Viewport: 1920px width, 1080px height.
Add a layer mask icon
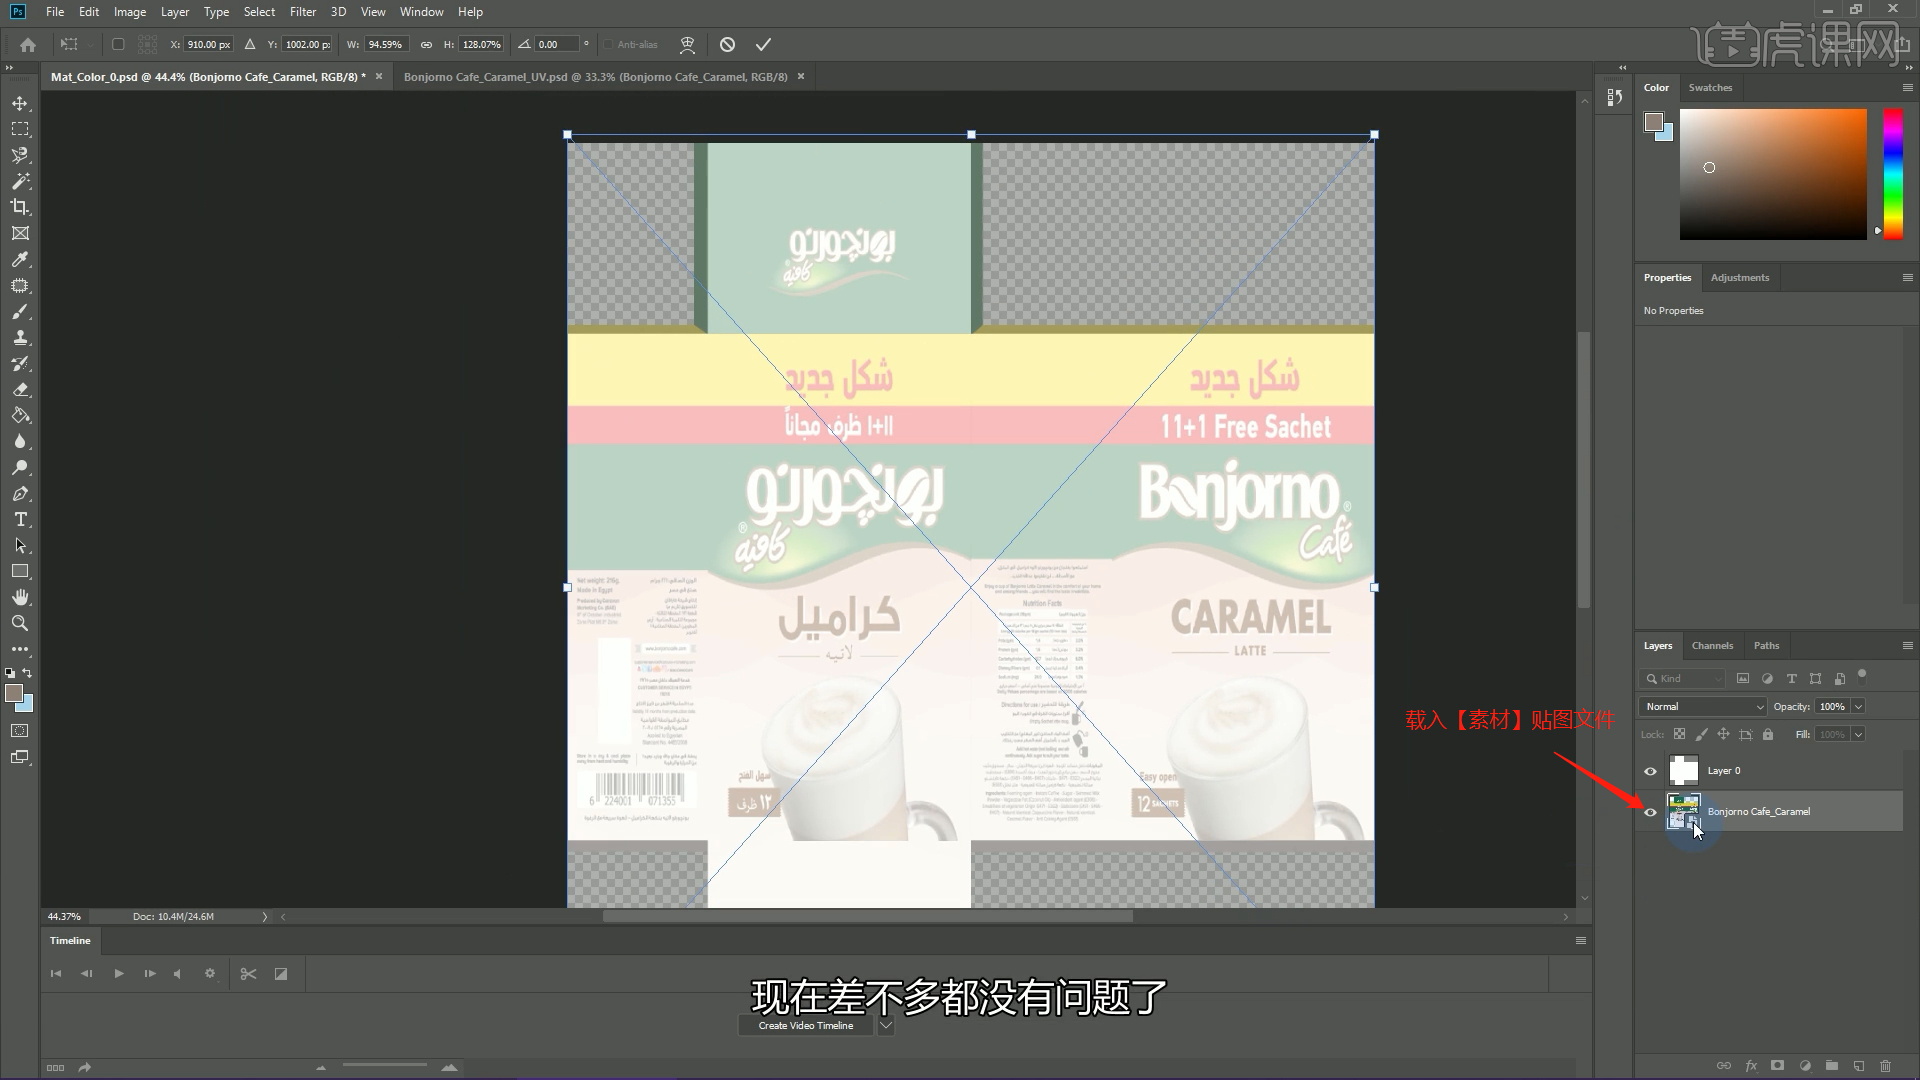coord(1777,1066)
